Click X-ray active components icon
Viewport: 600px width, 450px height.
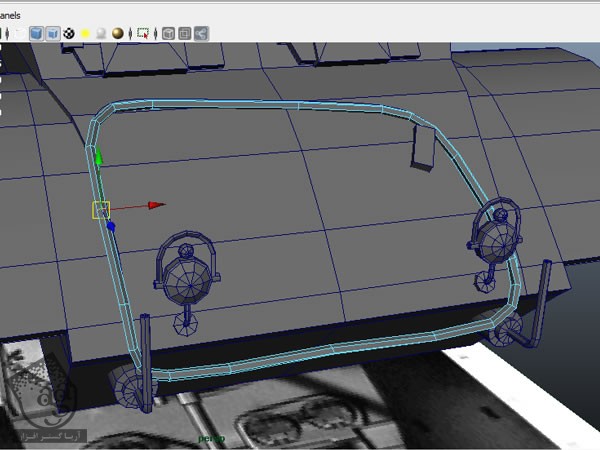tap(184, 33)
